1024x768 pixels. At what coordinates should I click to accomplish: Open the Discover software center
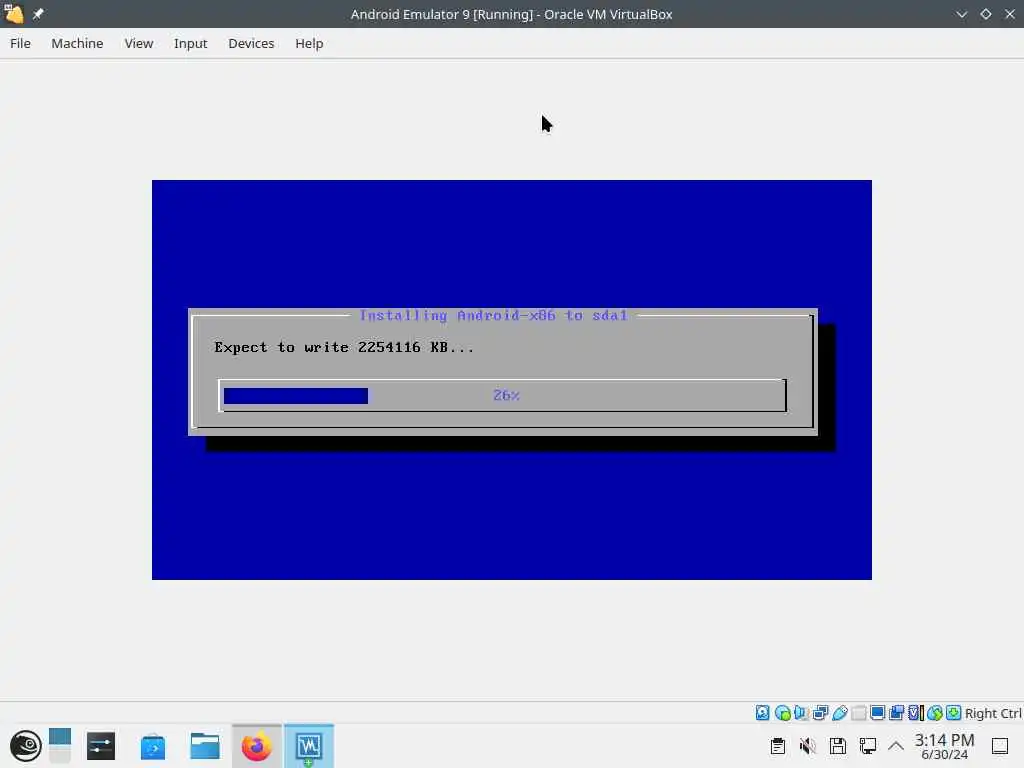coord(153,746)
